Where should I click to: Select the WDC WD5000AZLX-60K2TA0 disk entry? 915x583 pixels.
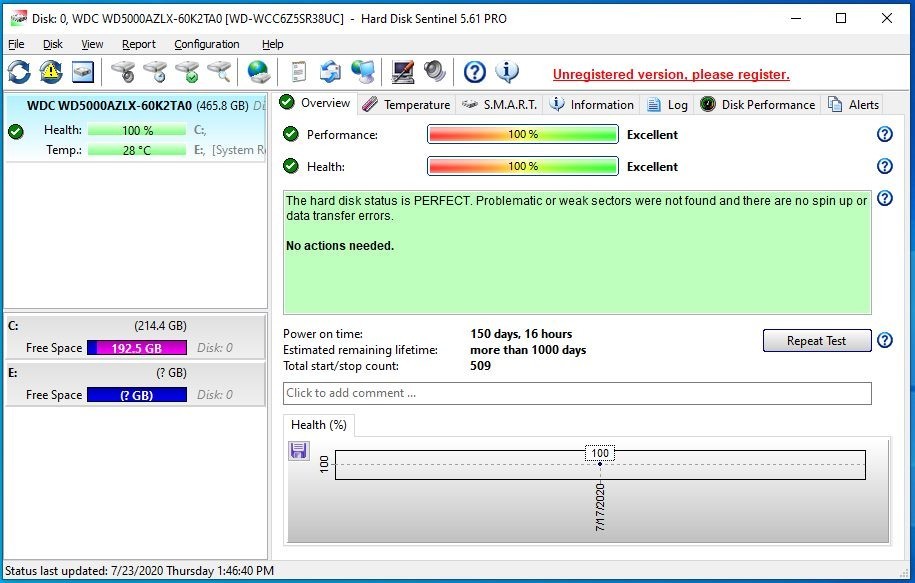tap(135, 128)
